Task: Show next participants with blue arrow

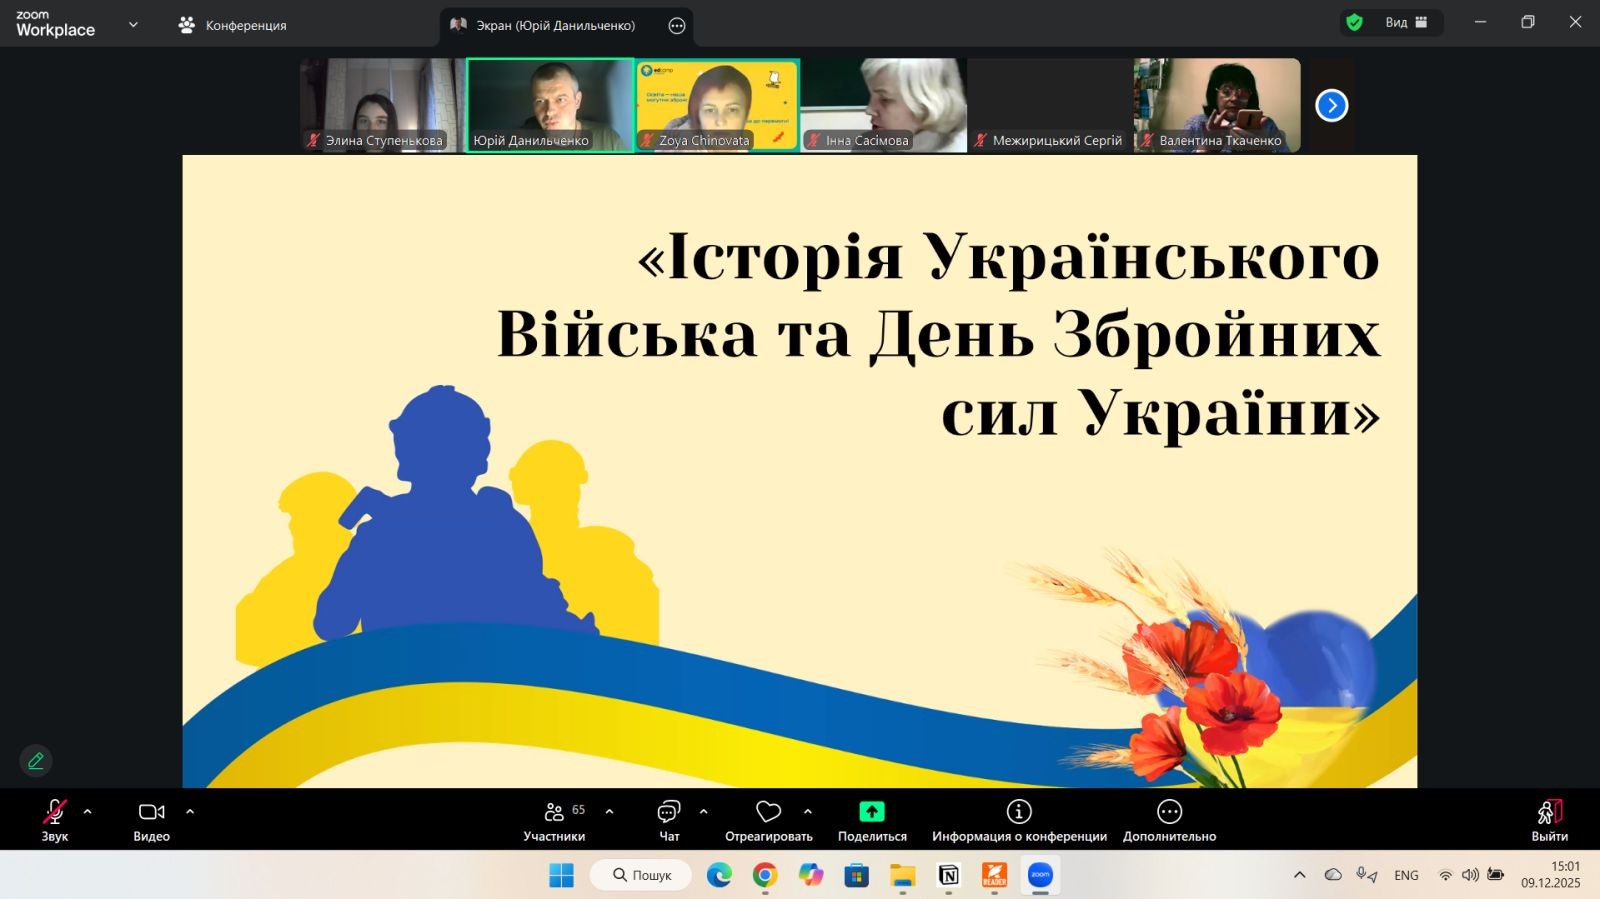Action: 1331,105
